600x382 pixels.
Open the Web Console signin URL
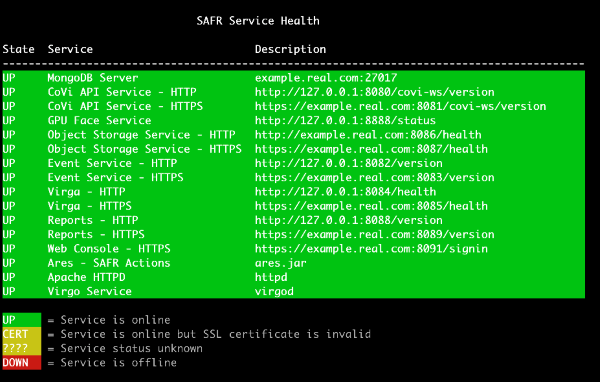(x=371, y=249)
